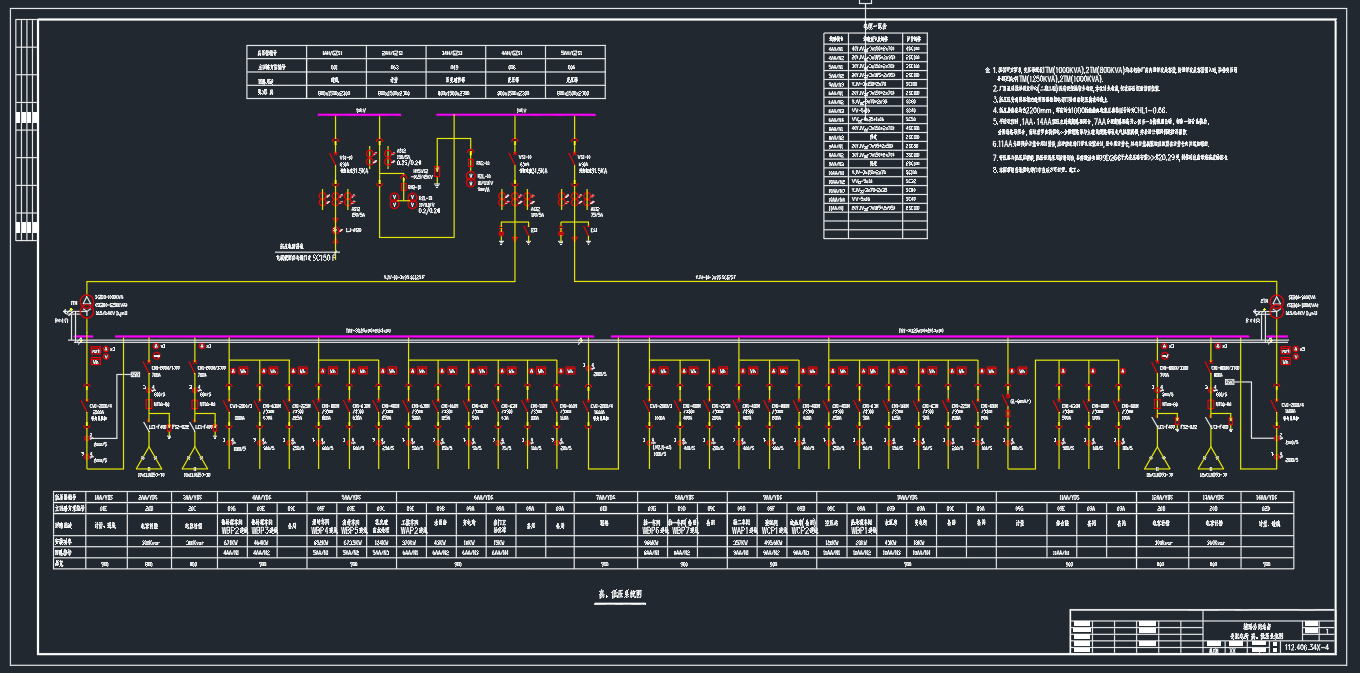The image size is (1360, 673).
Task: Click the title block in bottom-right corner
Action: click(x=1202, y=632)
